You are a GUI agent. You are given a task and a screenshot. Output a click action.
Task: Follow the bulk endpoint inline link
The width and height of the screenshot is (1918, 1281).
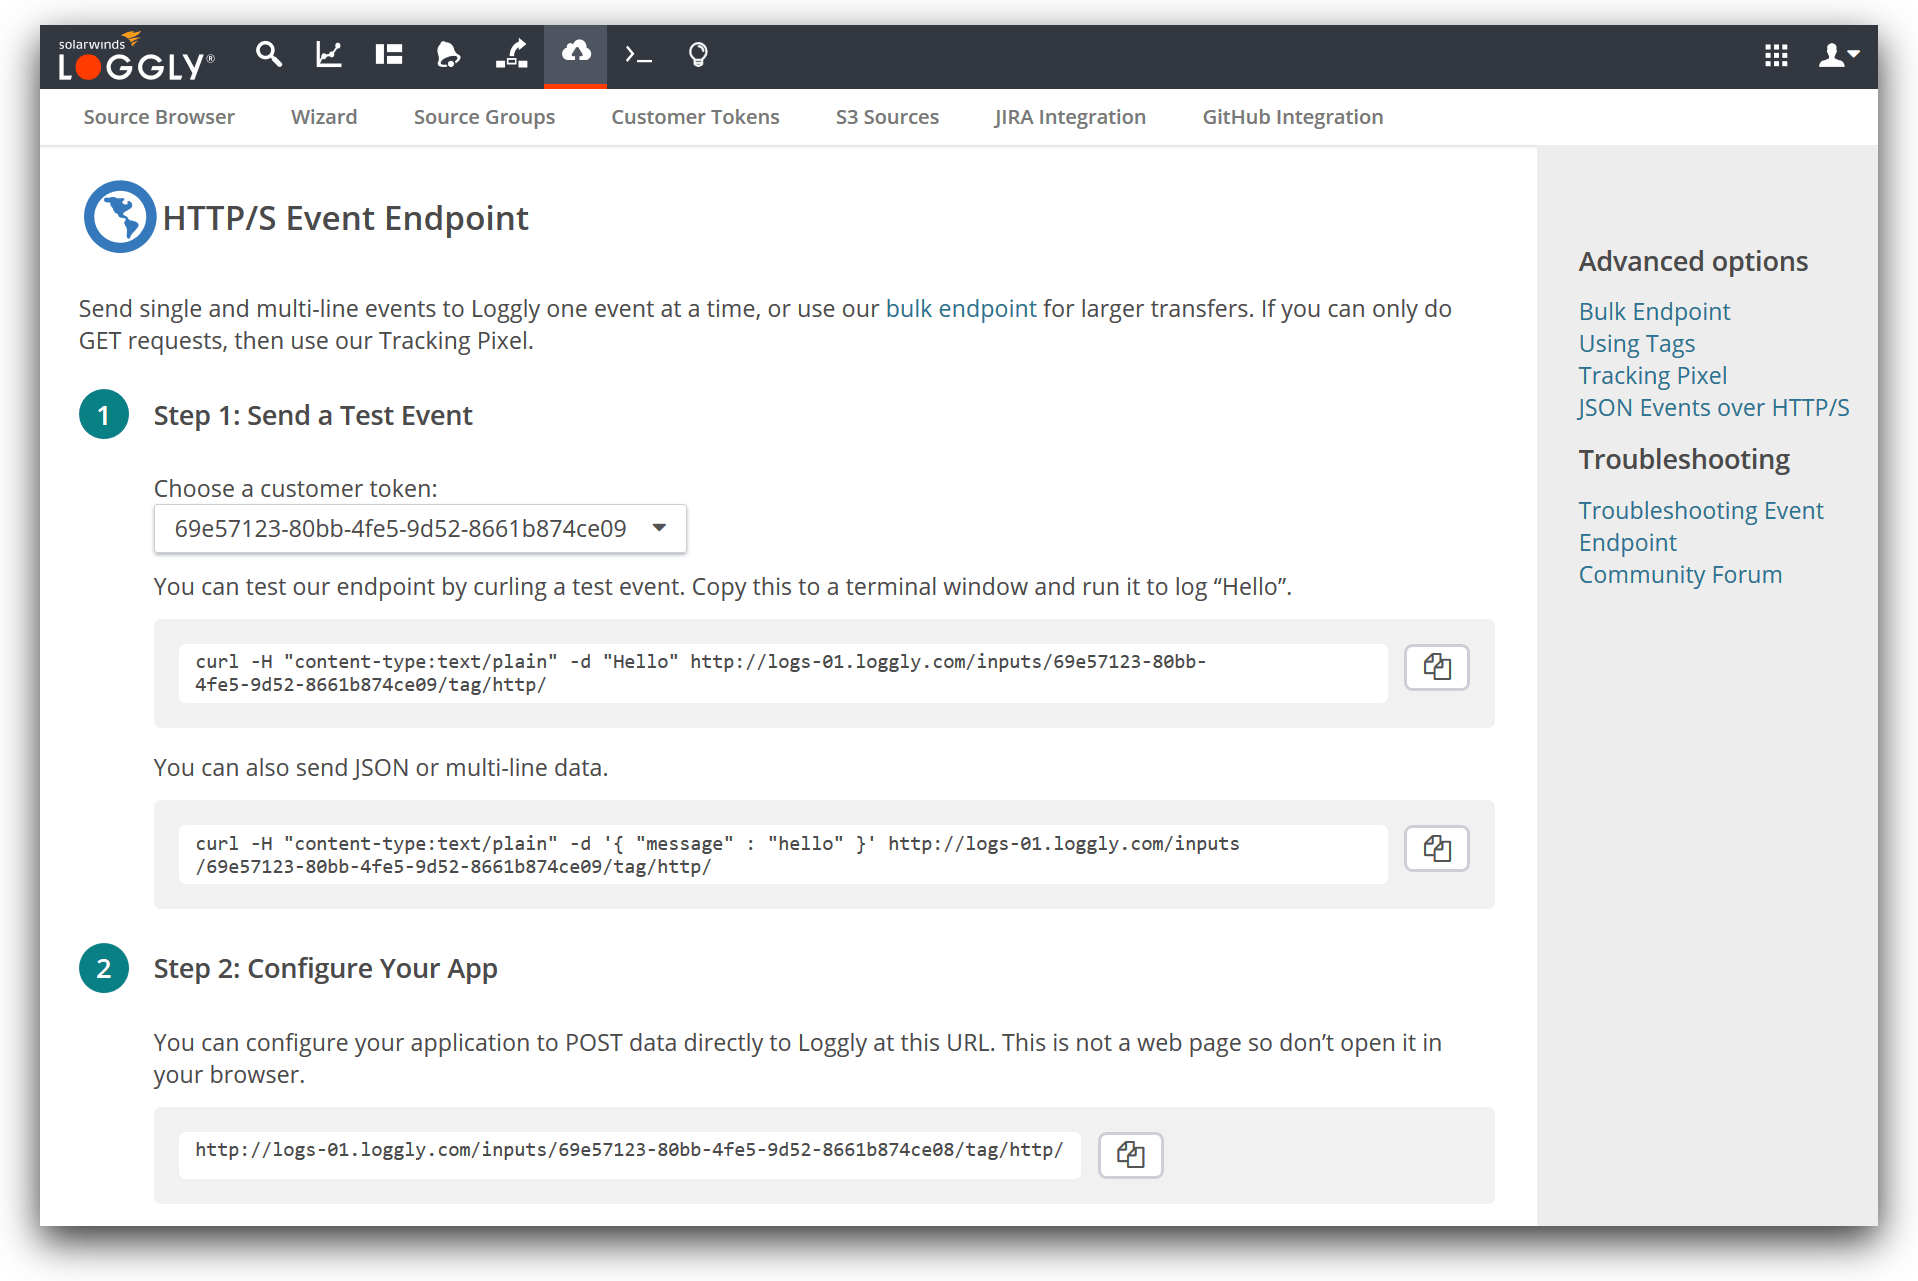tap(960, 309)
